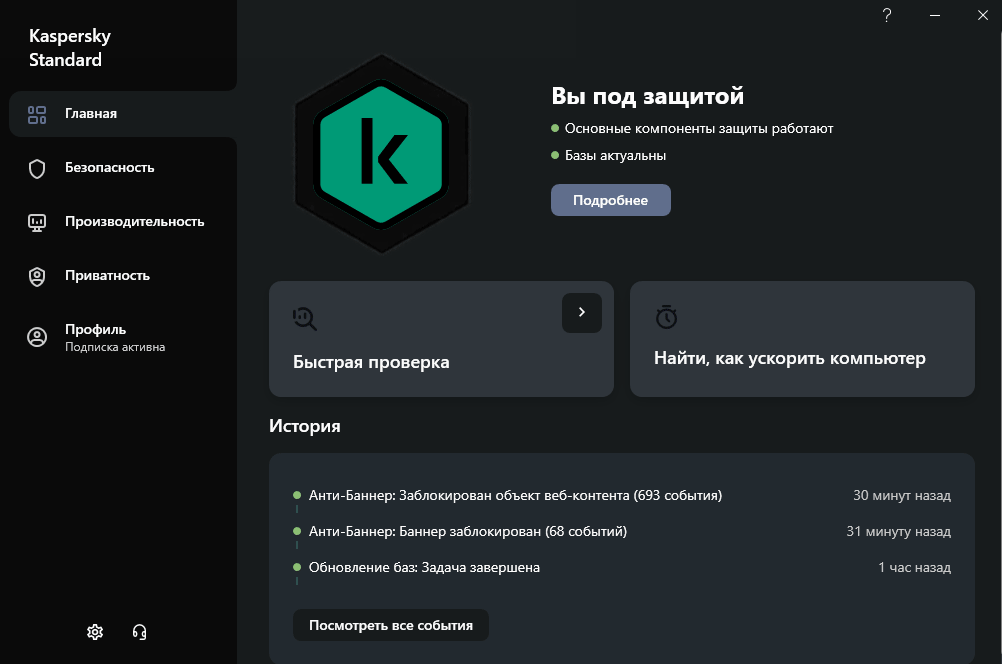Click the Вы под защитой heading
Viewport: 1002px width, 664px height.
point(647,96)
